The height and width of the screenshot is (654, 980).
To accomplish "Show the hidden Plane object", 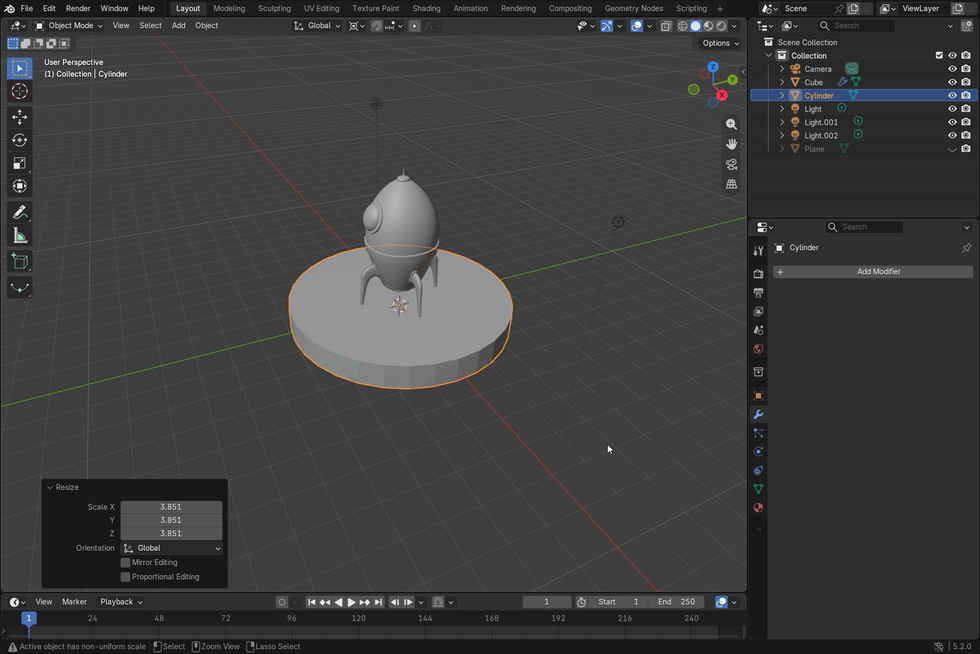I will point(952,149).
